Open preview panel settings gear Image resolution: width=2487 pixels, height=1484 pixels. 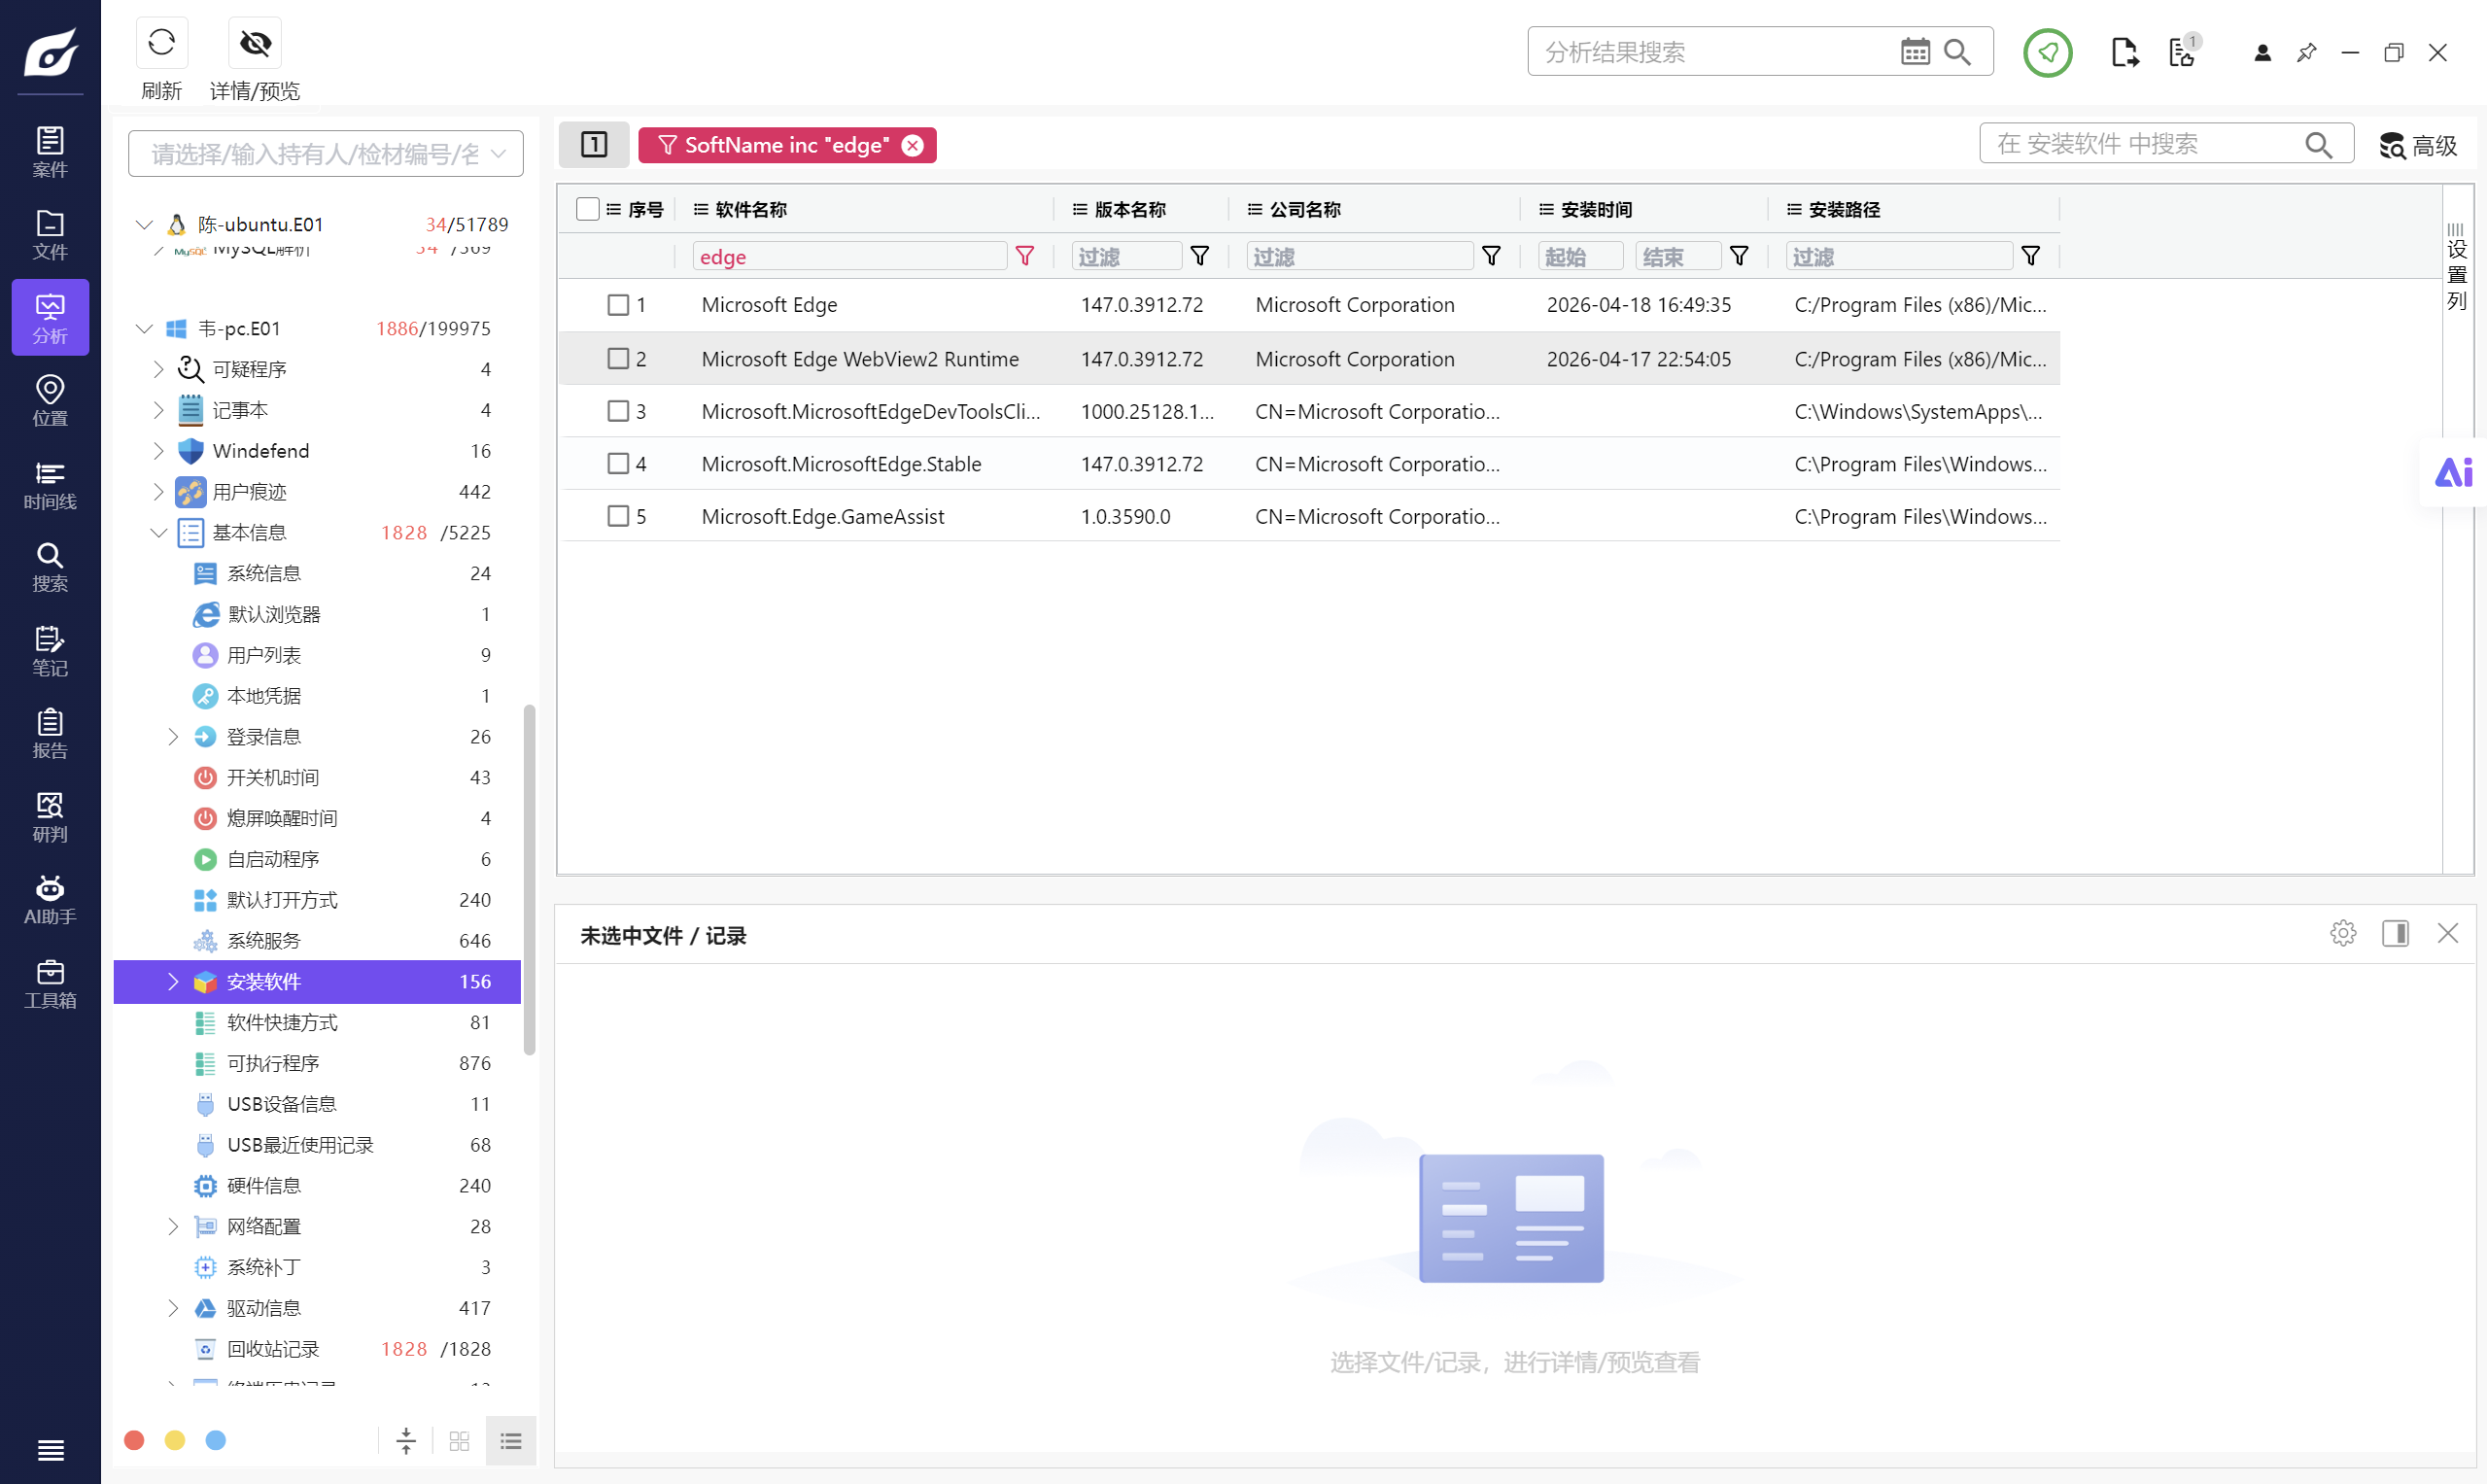[x=2342, y=933]
